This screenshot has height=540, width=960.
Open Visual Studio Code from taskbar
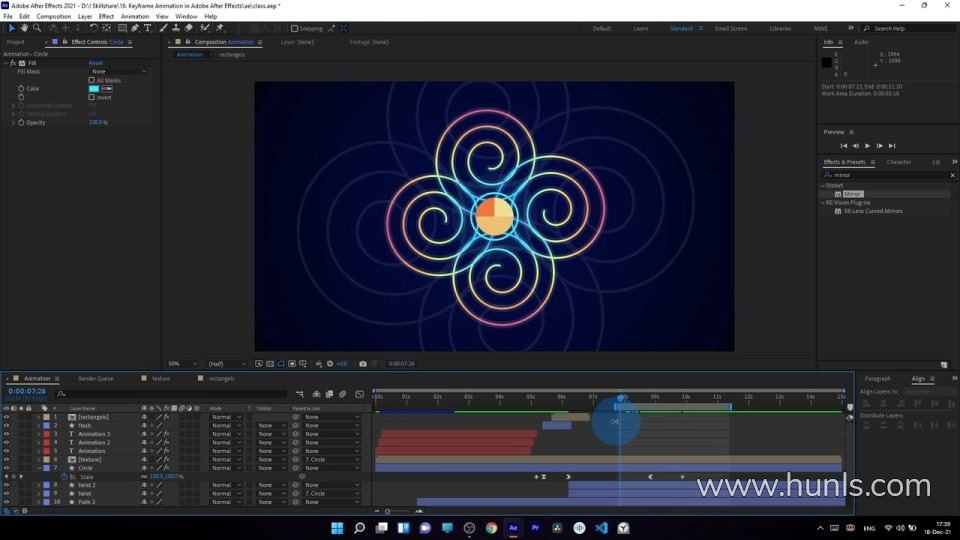pos(601,527)
